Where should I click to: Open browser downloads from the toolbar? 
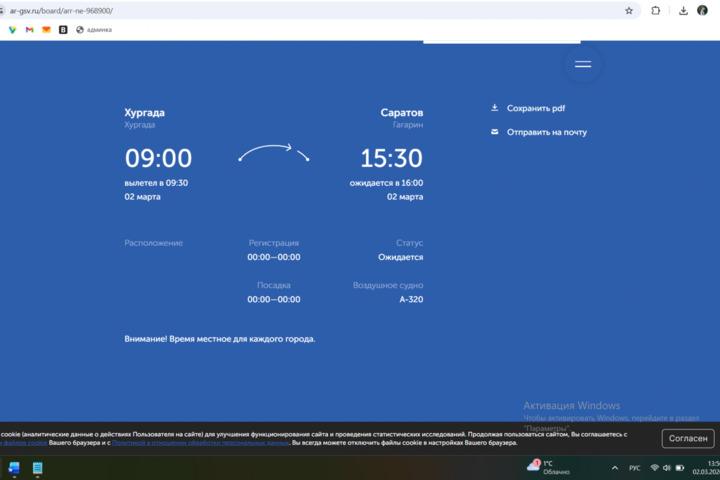pos(683,11)
